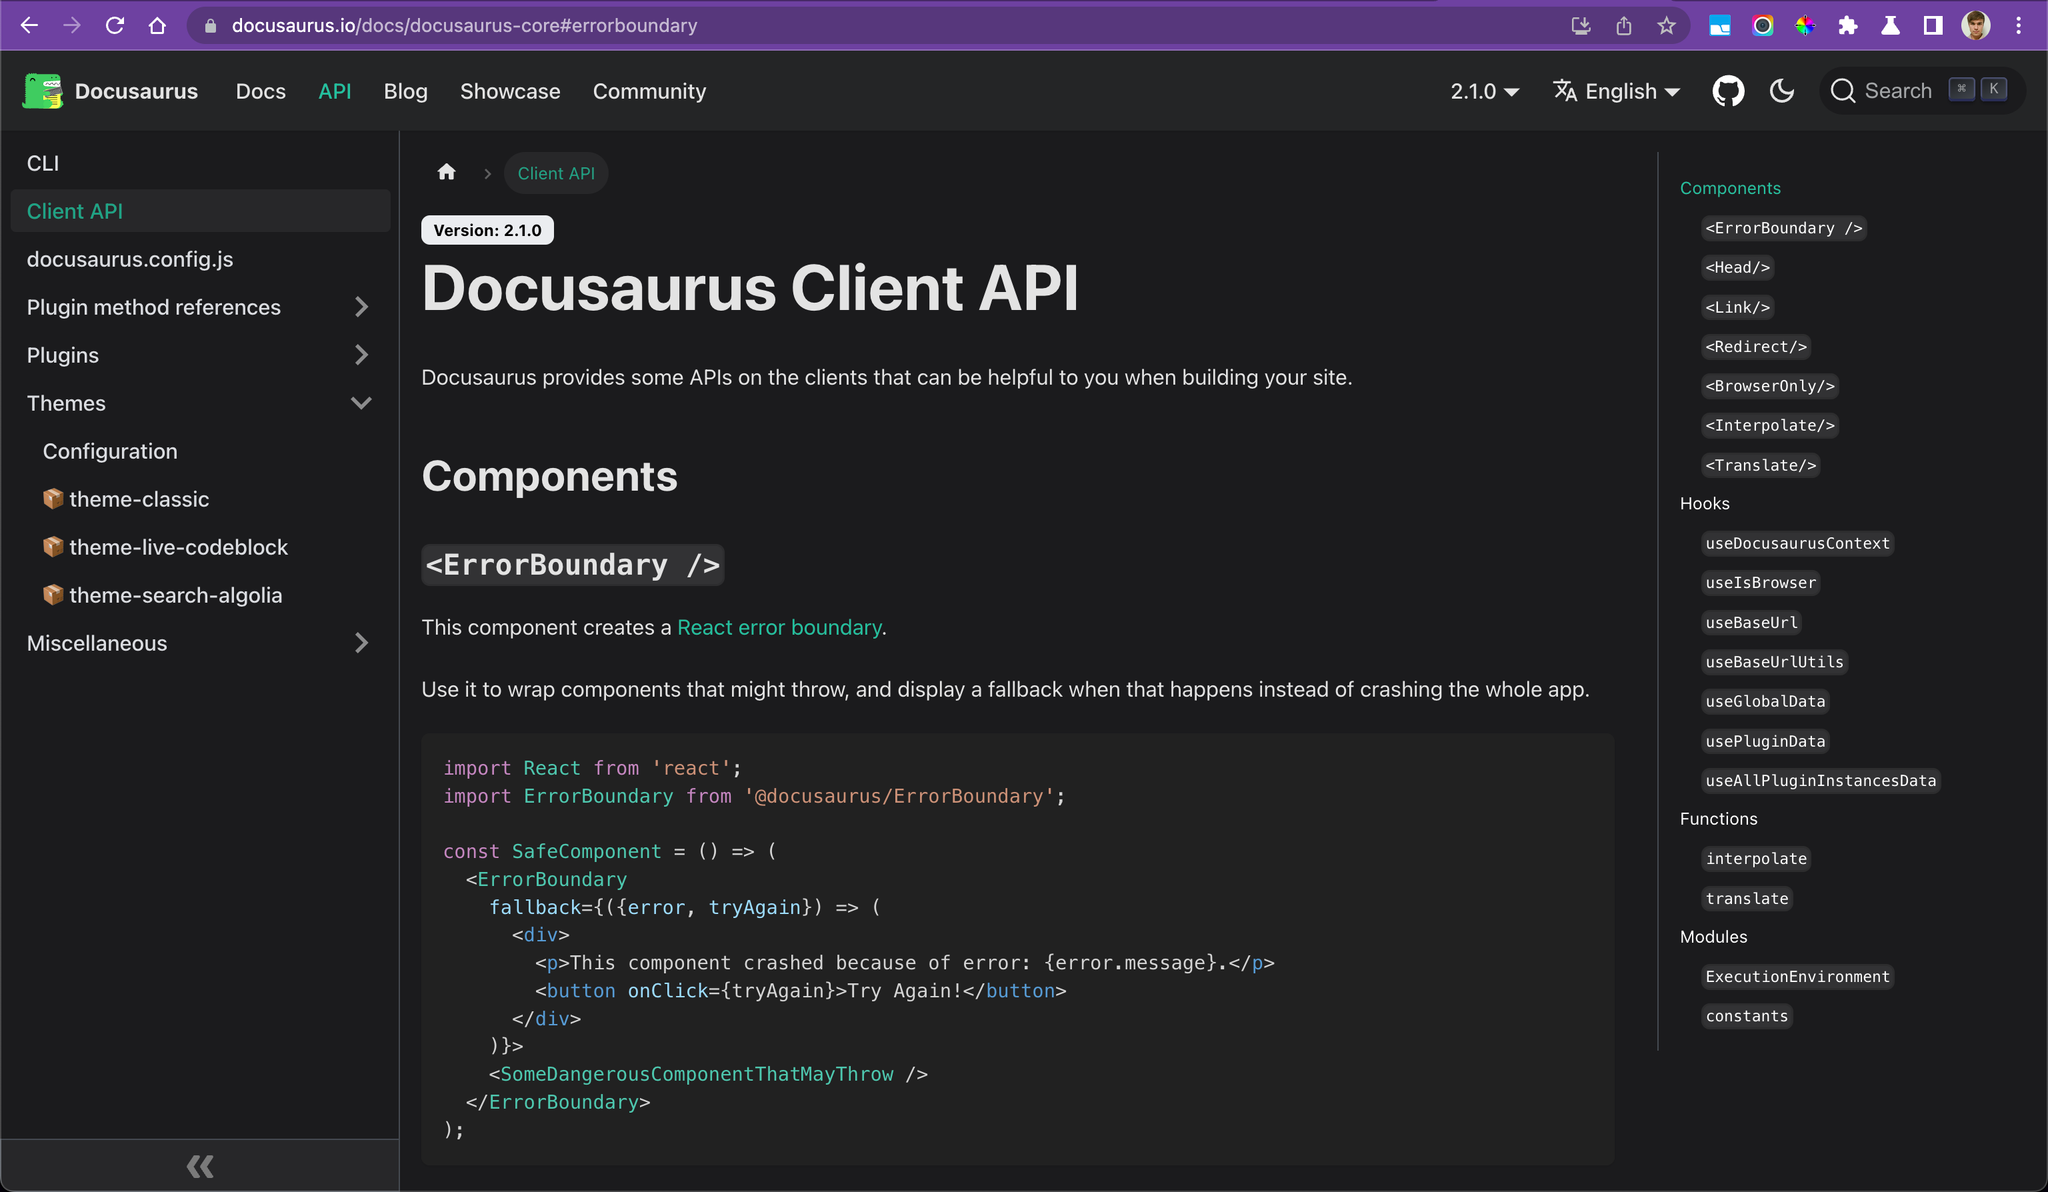The width and height of the screenshot is (2048, 1192).
Task: Go back with browser back arrow
Action: pyautogui.click(x=29, y=26)
